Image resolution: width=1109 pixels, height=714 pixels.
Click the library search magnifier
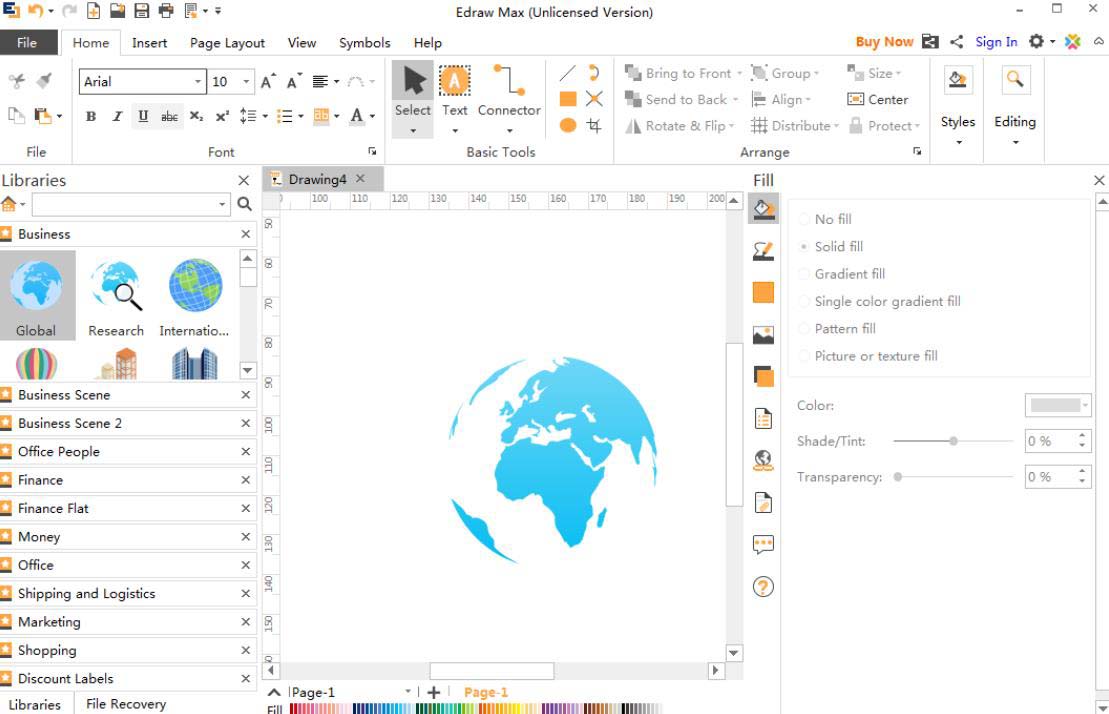[x=244, y=204]
